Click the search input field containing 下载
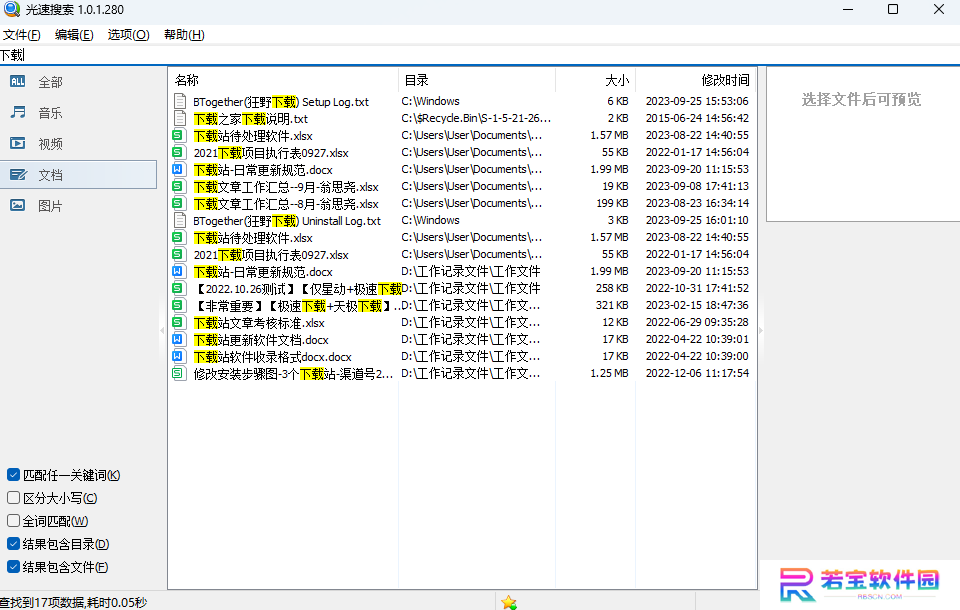The height and width of the screenshot is (610, 960). coord(480,55)
